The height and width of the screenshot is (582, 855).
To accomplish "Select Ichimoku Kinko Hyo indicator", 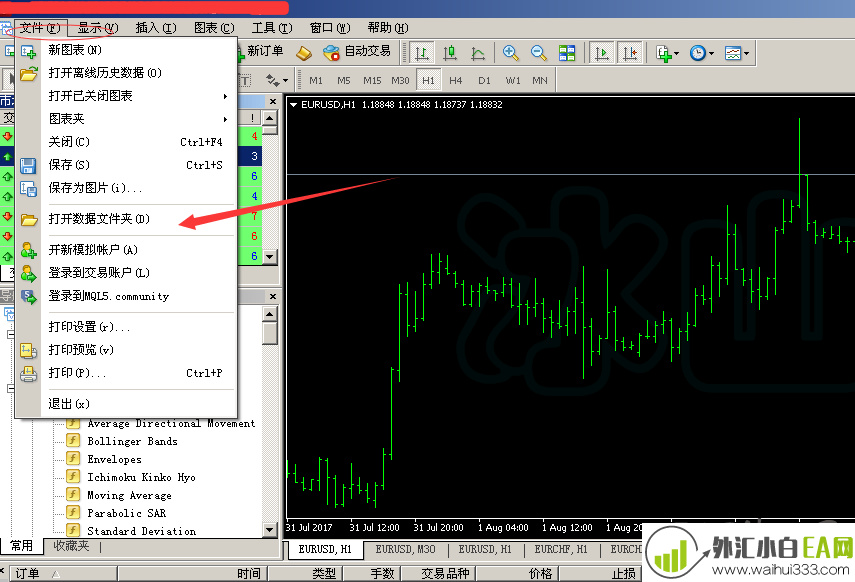I will coord(141,477).
